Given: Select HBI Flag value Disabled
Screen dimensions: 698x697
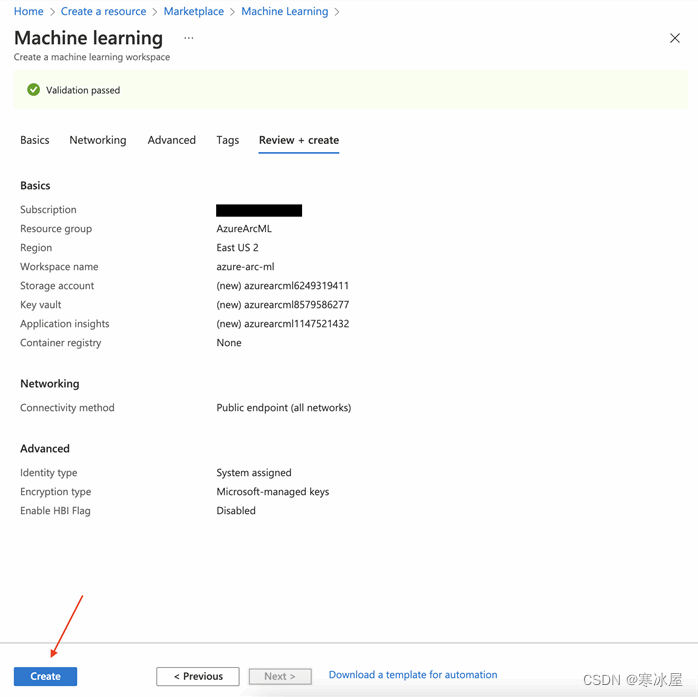Looking at the screenshot, I should coord(236,511).
